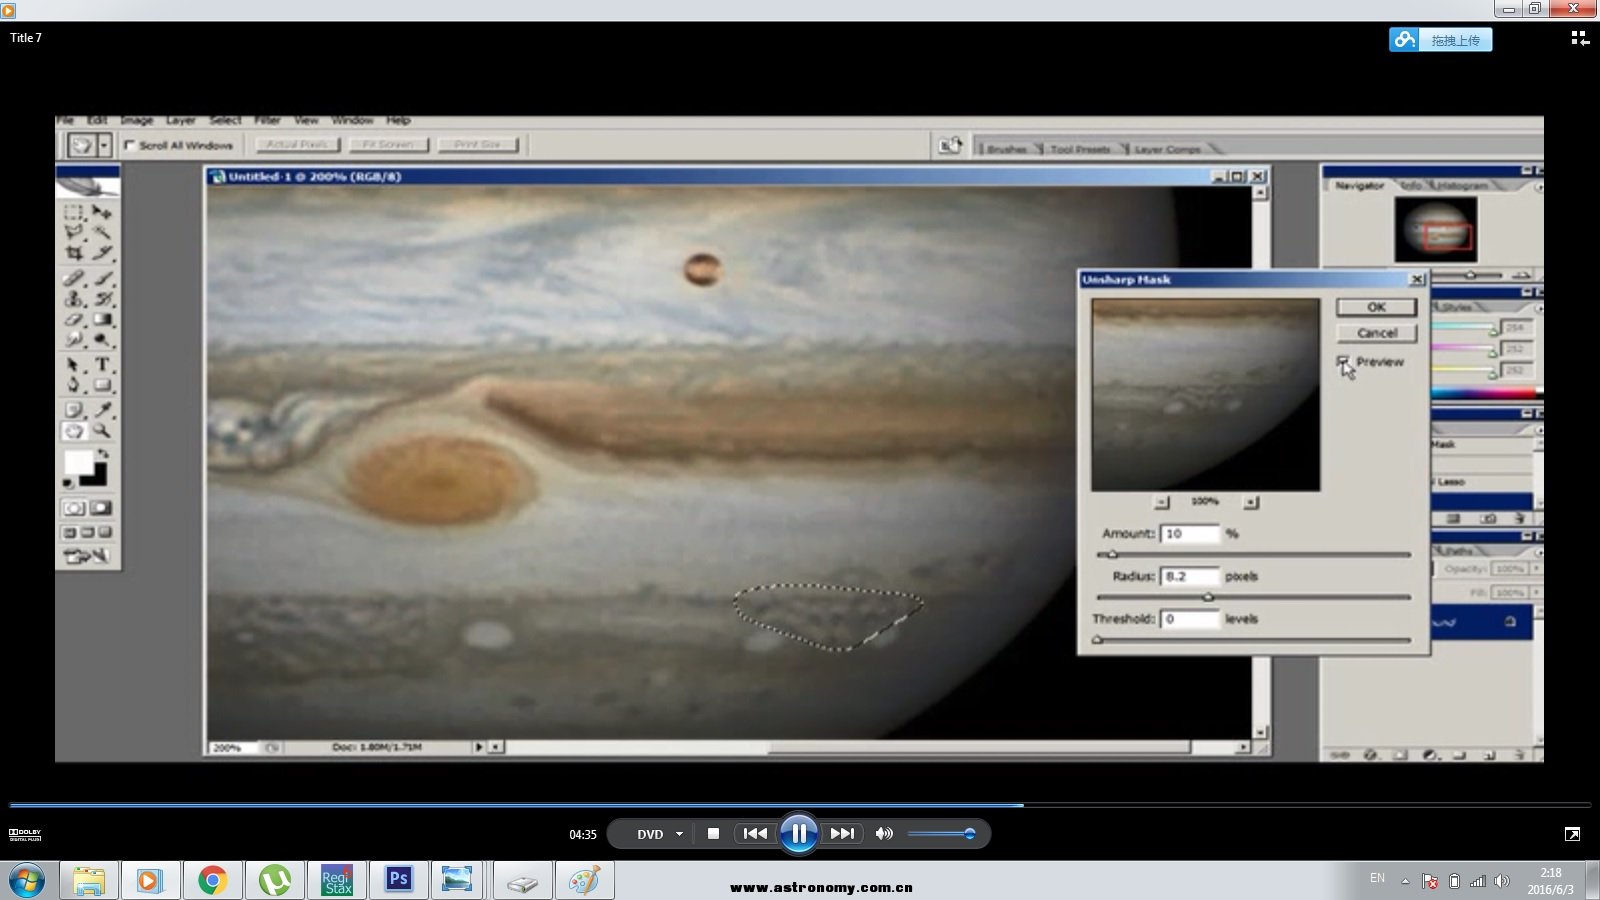The image size is (1600, 900).
Task: Select the Clone Stamp tool
Action: (x=74, y=298)
